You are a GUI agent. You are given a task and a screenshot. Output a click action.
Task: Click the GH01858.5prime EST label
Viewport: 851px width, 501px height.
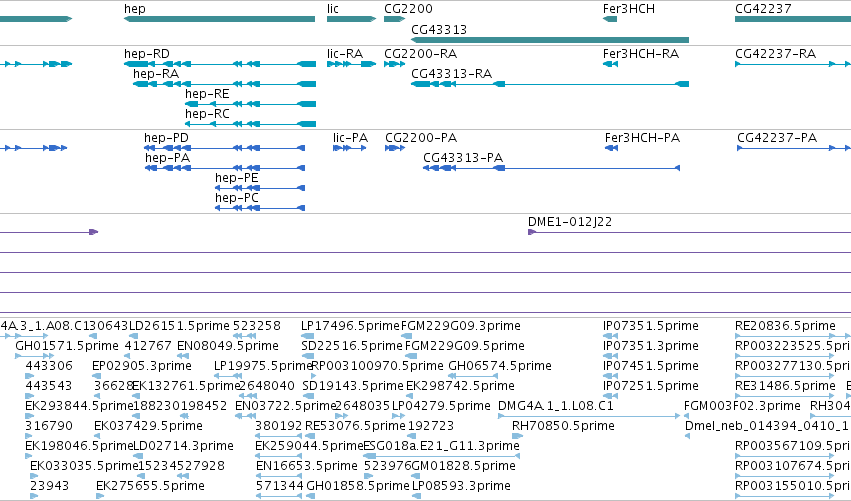358,486
